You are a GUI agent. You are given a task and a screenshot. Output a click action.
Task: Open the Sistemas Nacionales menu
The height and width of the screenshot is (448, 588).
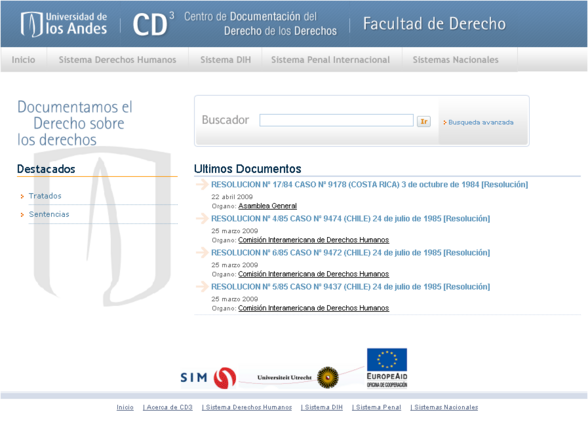456,60
